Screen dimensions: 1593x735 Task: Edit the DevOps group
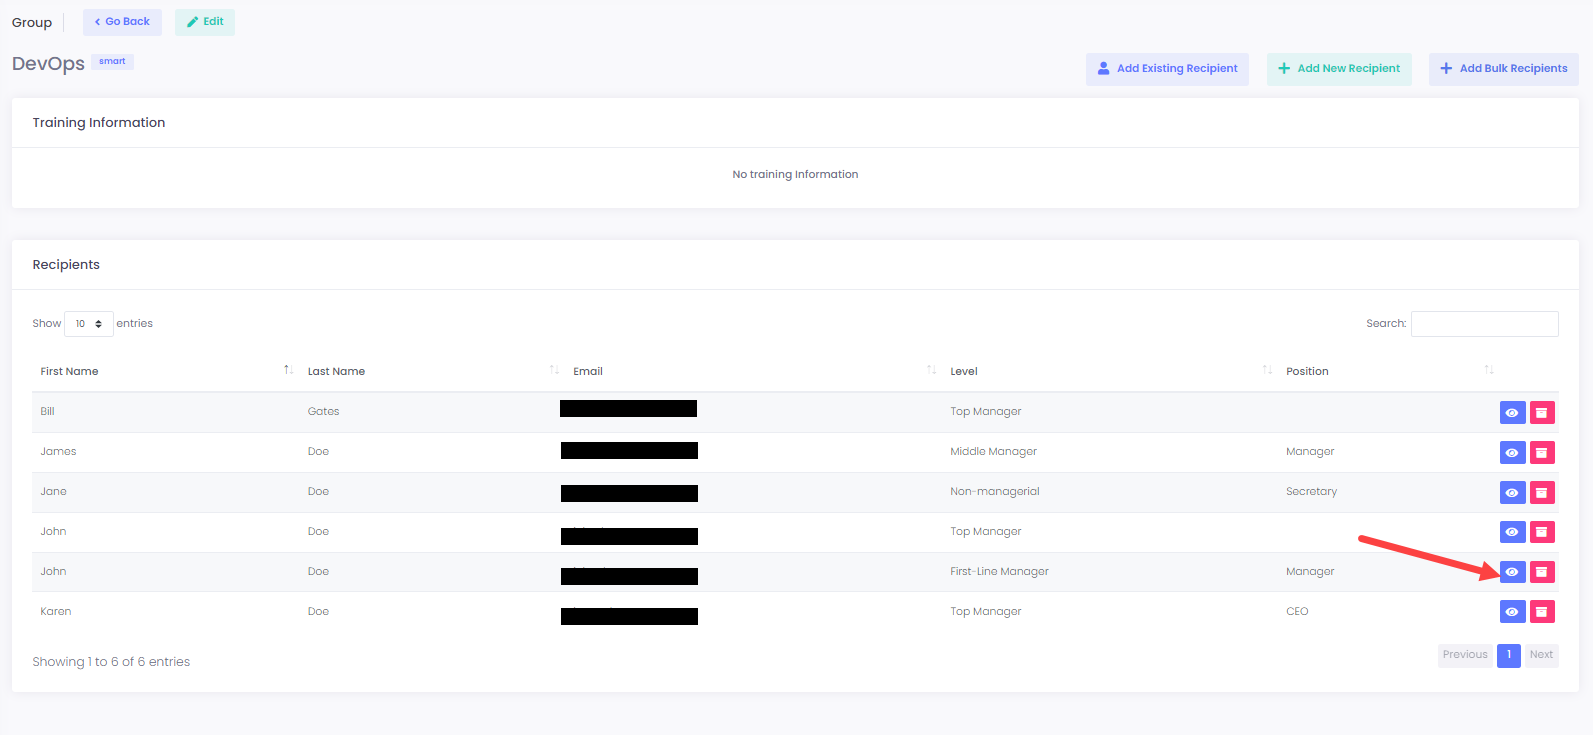(205, 22)
